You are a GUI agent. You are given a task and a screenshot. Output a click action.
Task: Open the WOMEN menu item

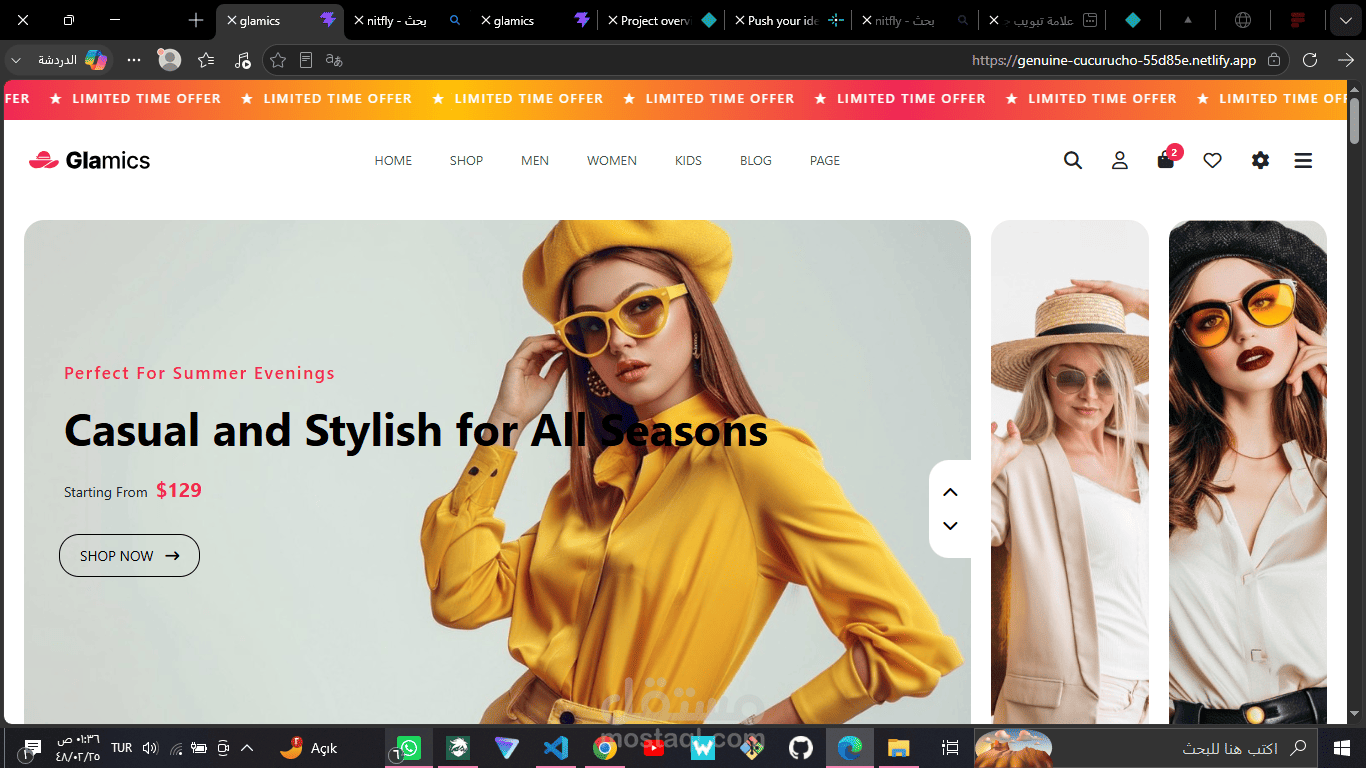pos(612,160)
